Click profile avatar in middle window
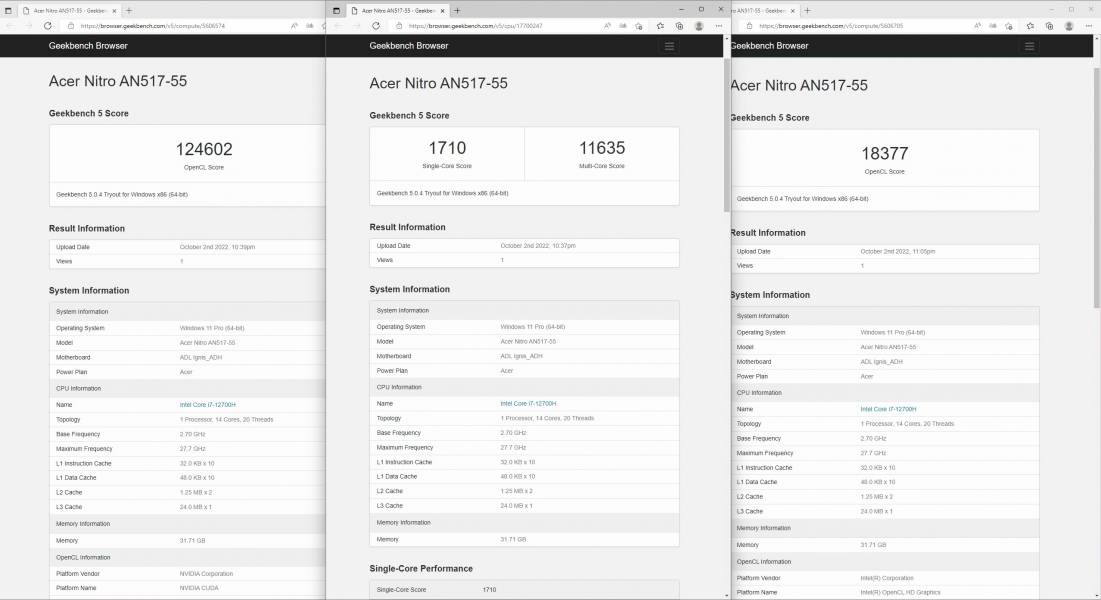Viewport: 1101px width, 600px height. coord(699,26)
